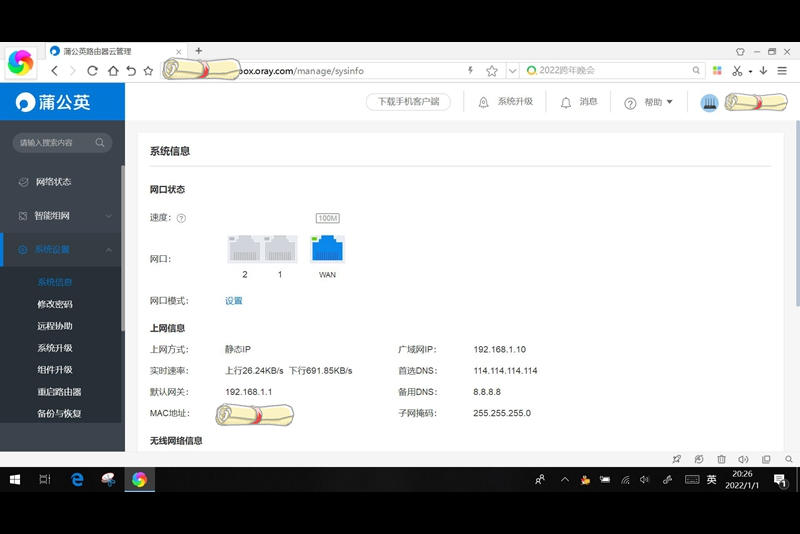Open 修改密码 in the sidebar
Image resolution: width=800 pixels, height=534 pixels.
(55, 304)
